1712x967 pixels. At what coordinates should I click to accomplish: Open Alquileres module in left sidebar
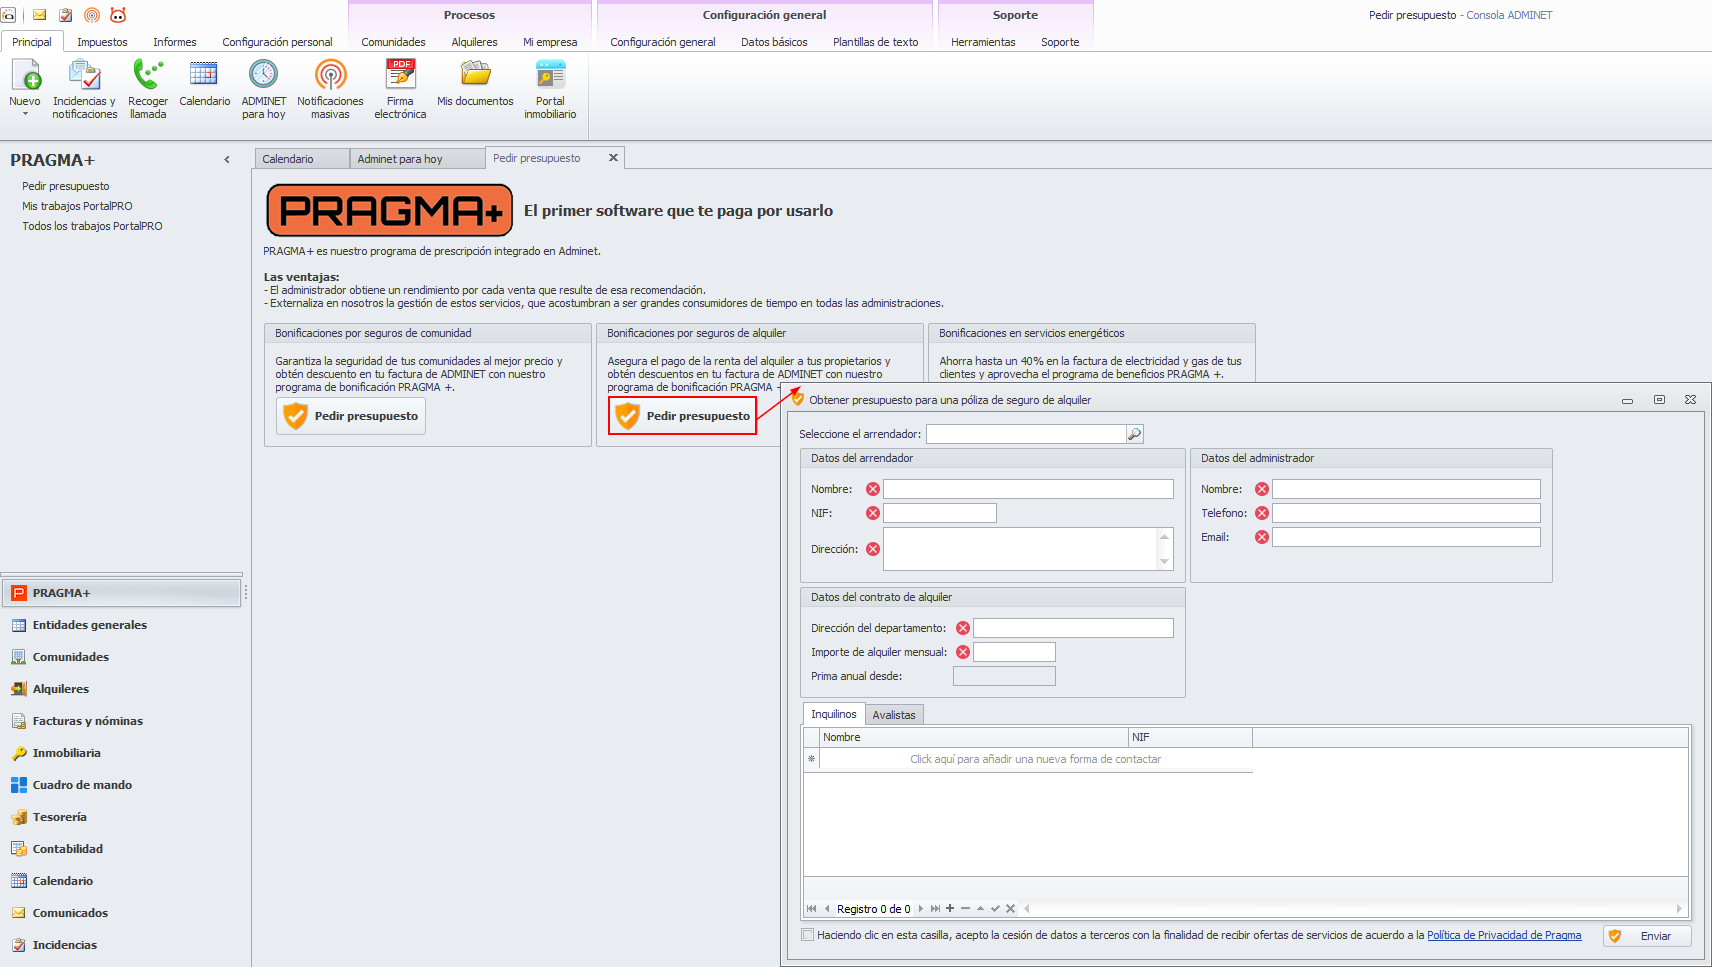pyautogui.click(x=121, y=689)
